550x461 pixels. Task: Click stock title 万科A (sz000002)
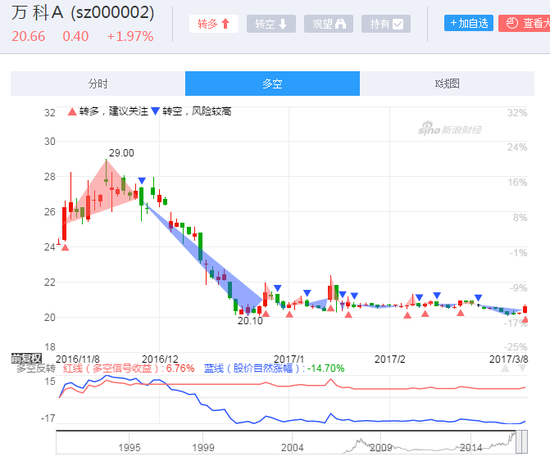(83, 13)
